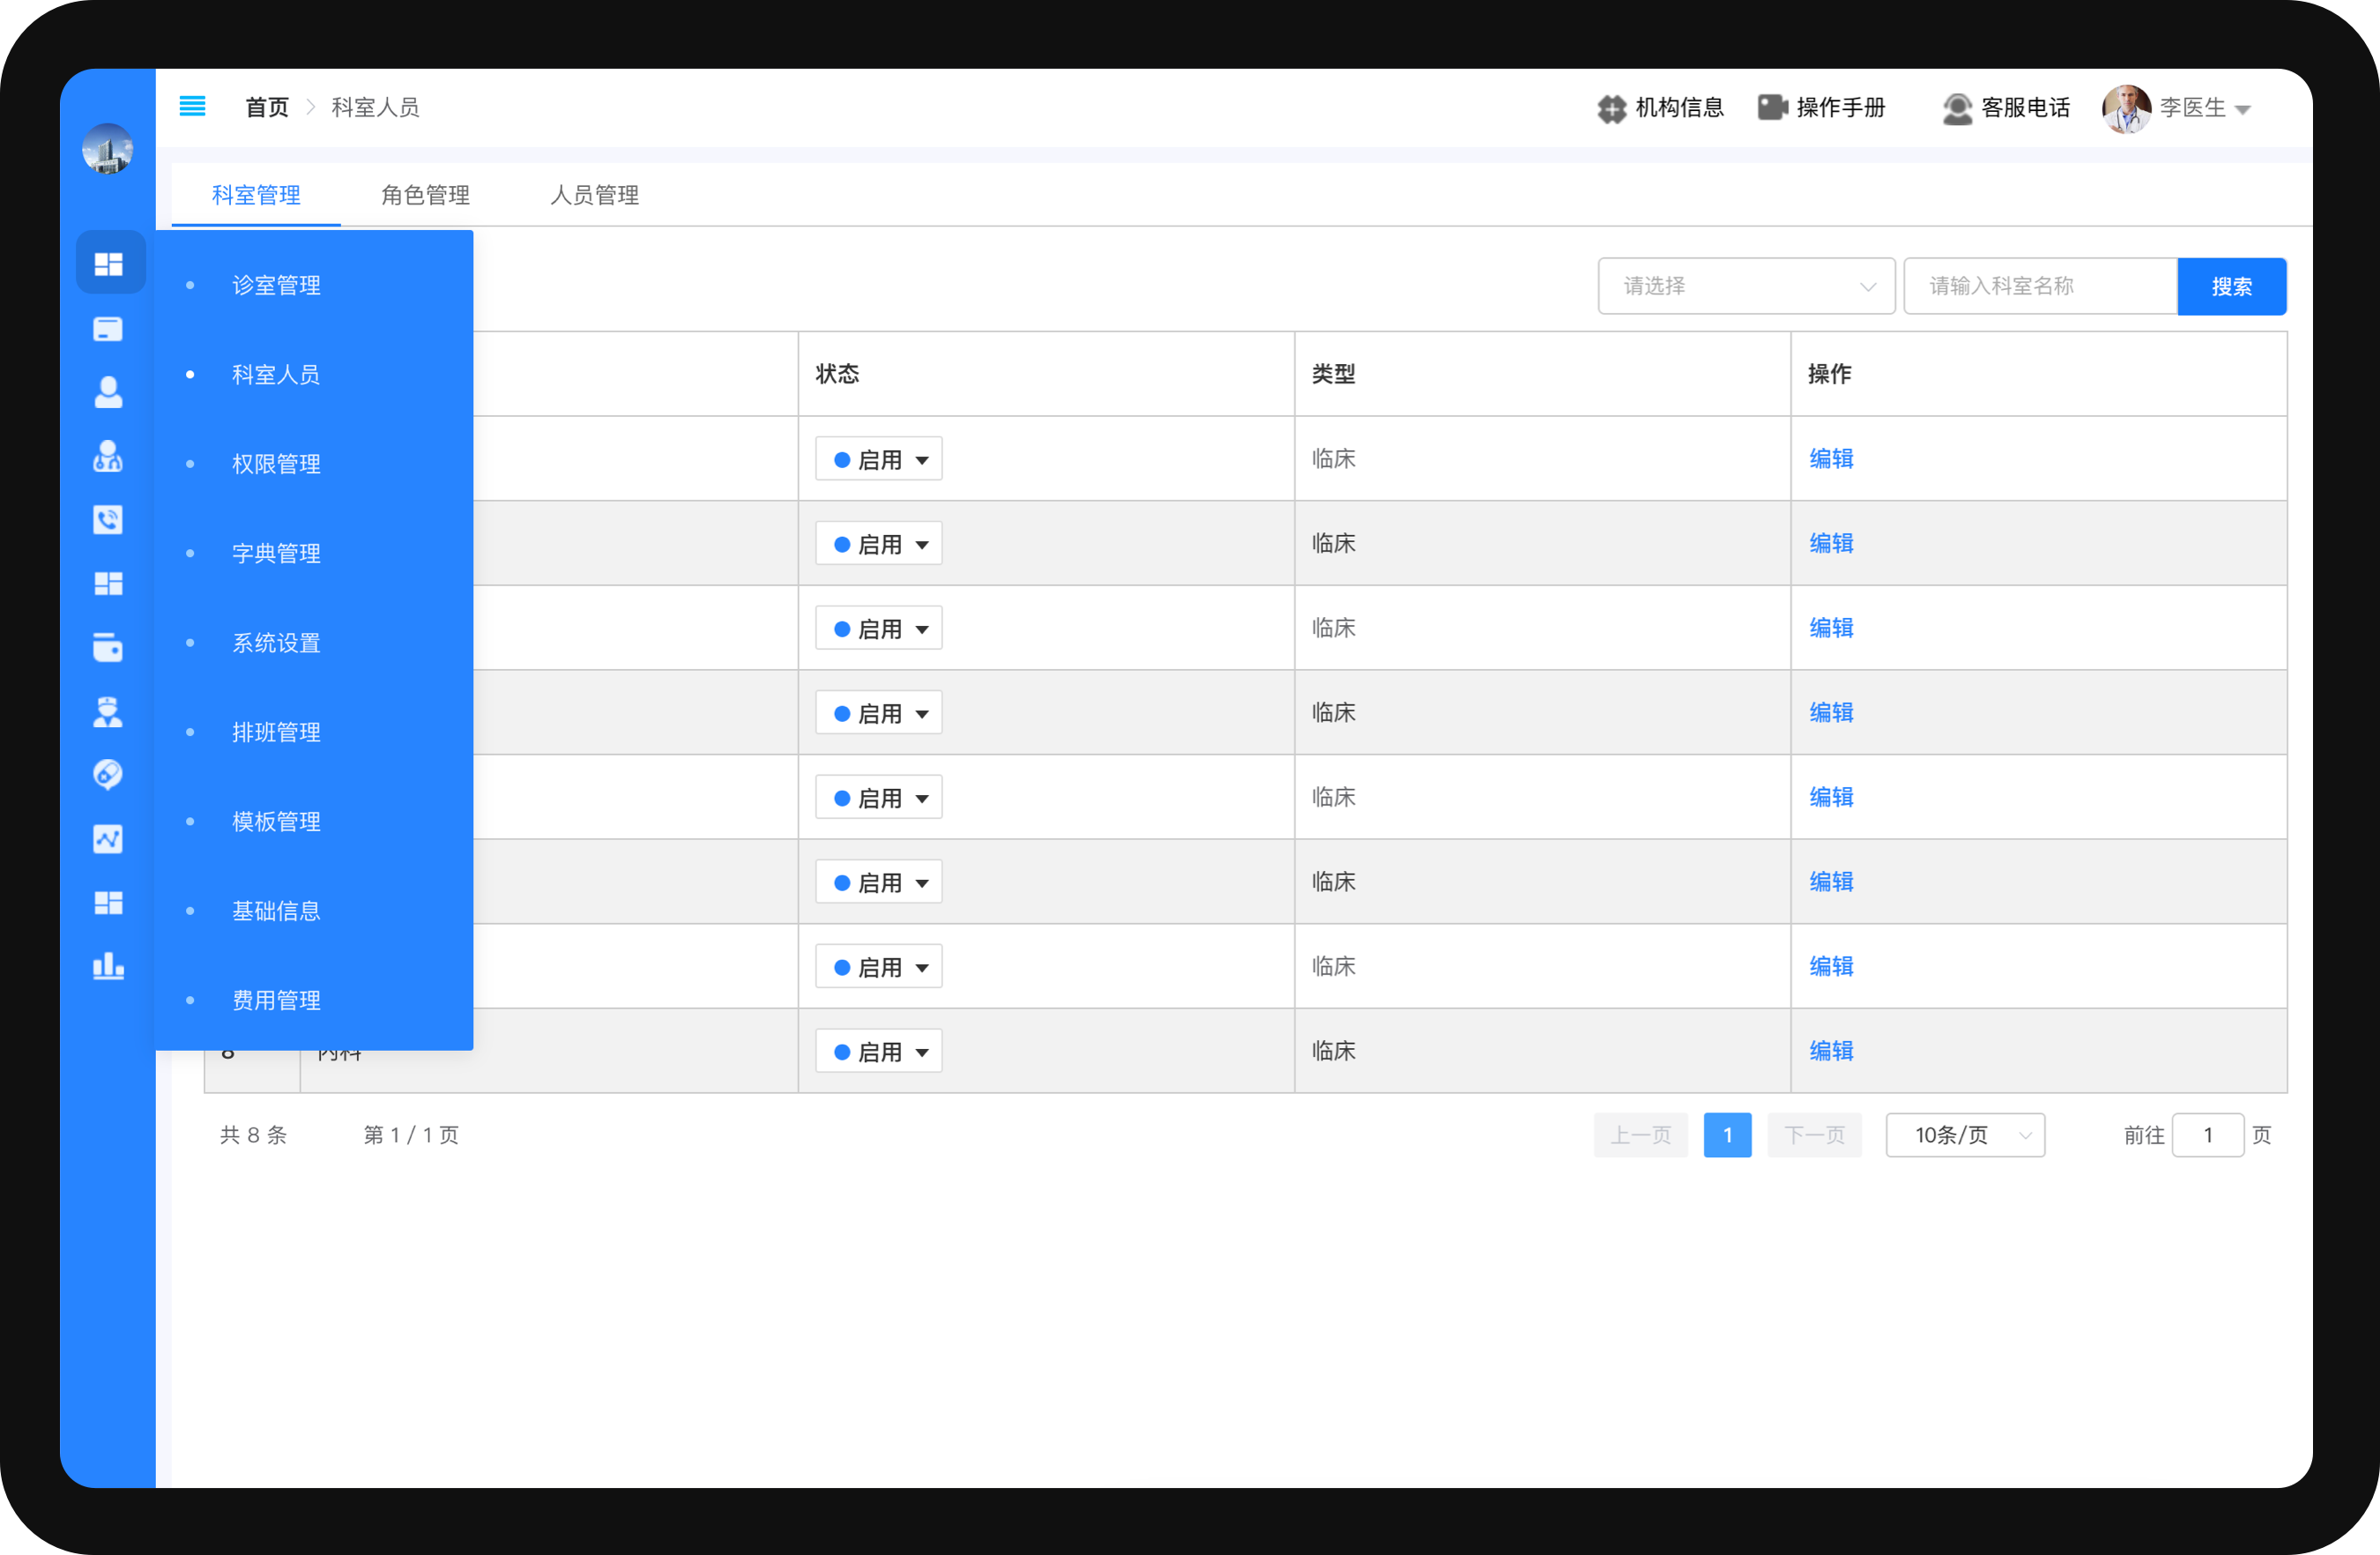Open the bar chart statistics icon

(108, 966)
